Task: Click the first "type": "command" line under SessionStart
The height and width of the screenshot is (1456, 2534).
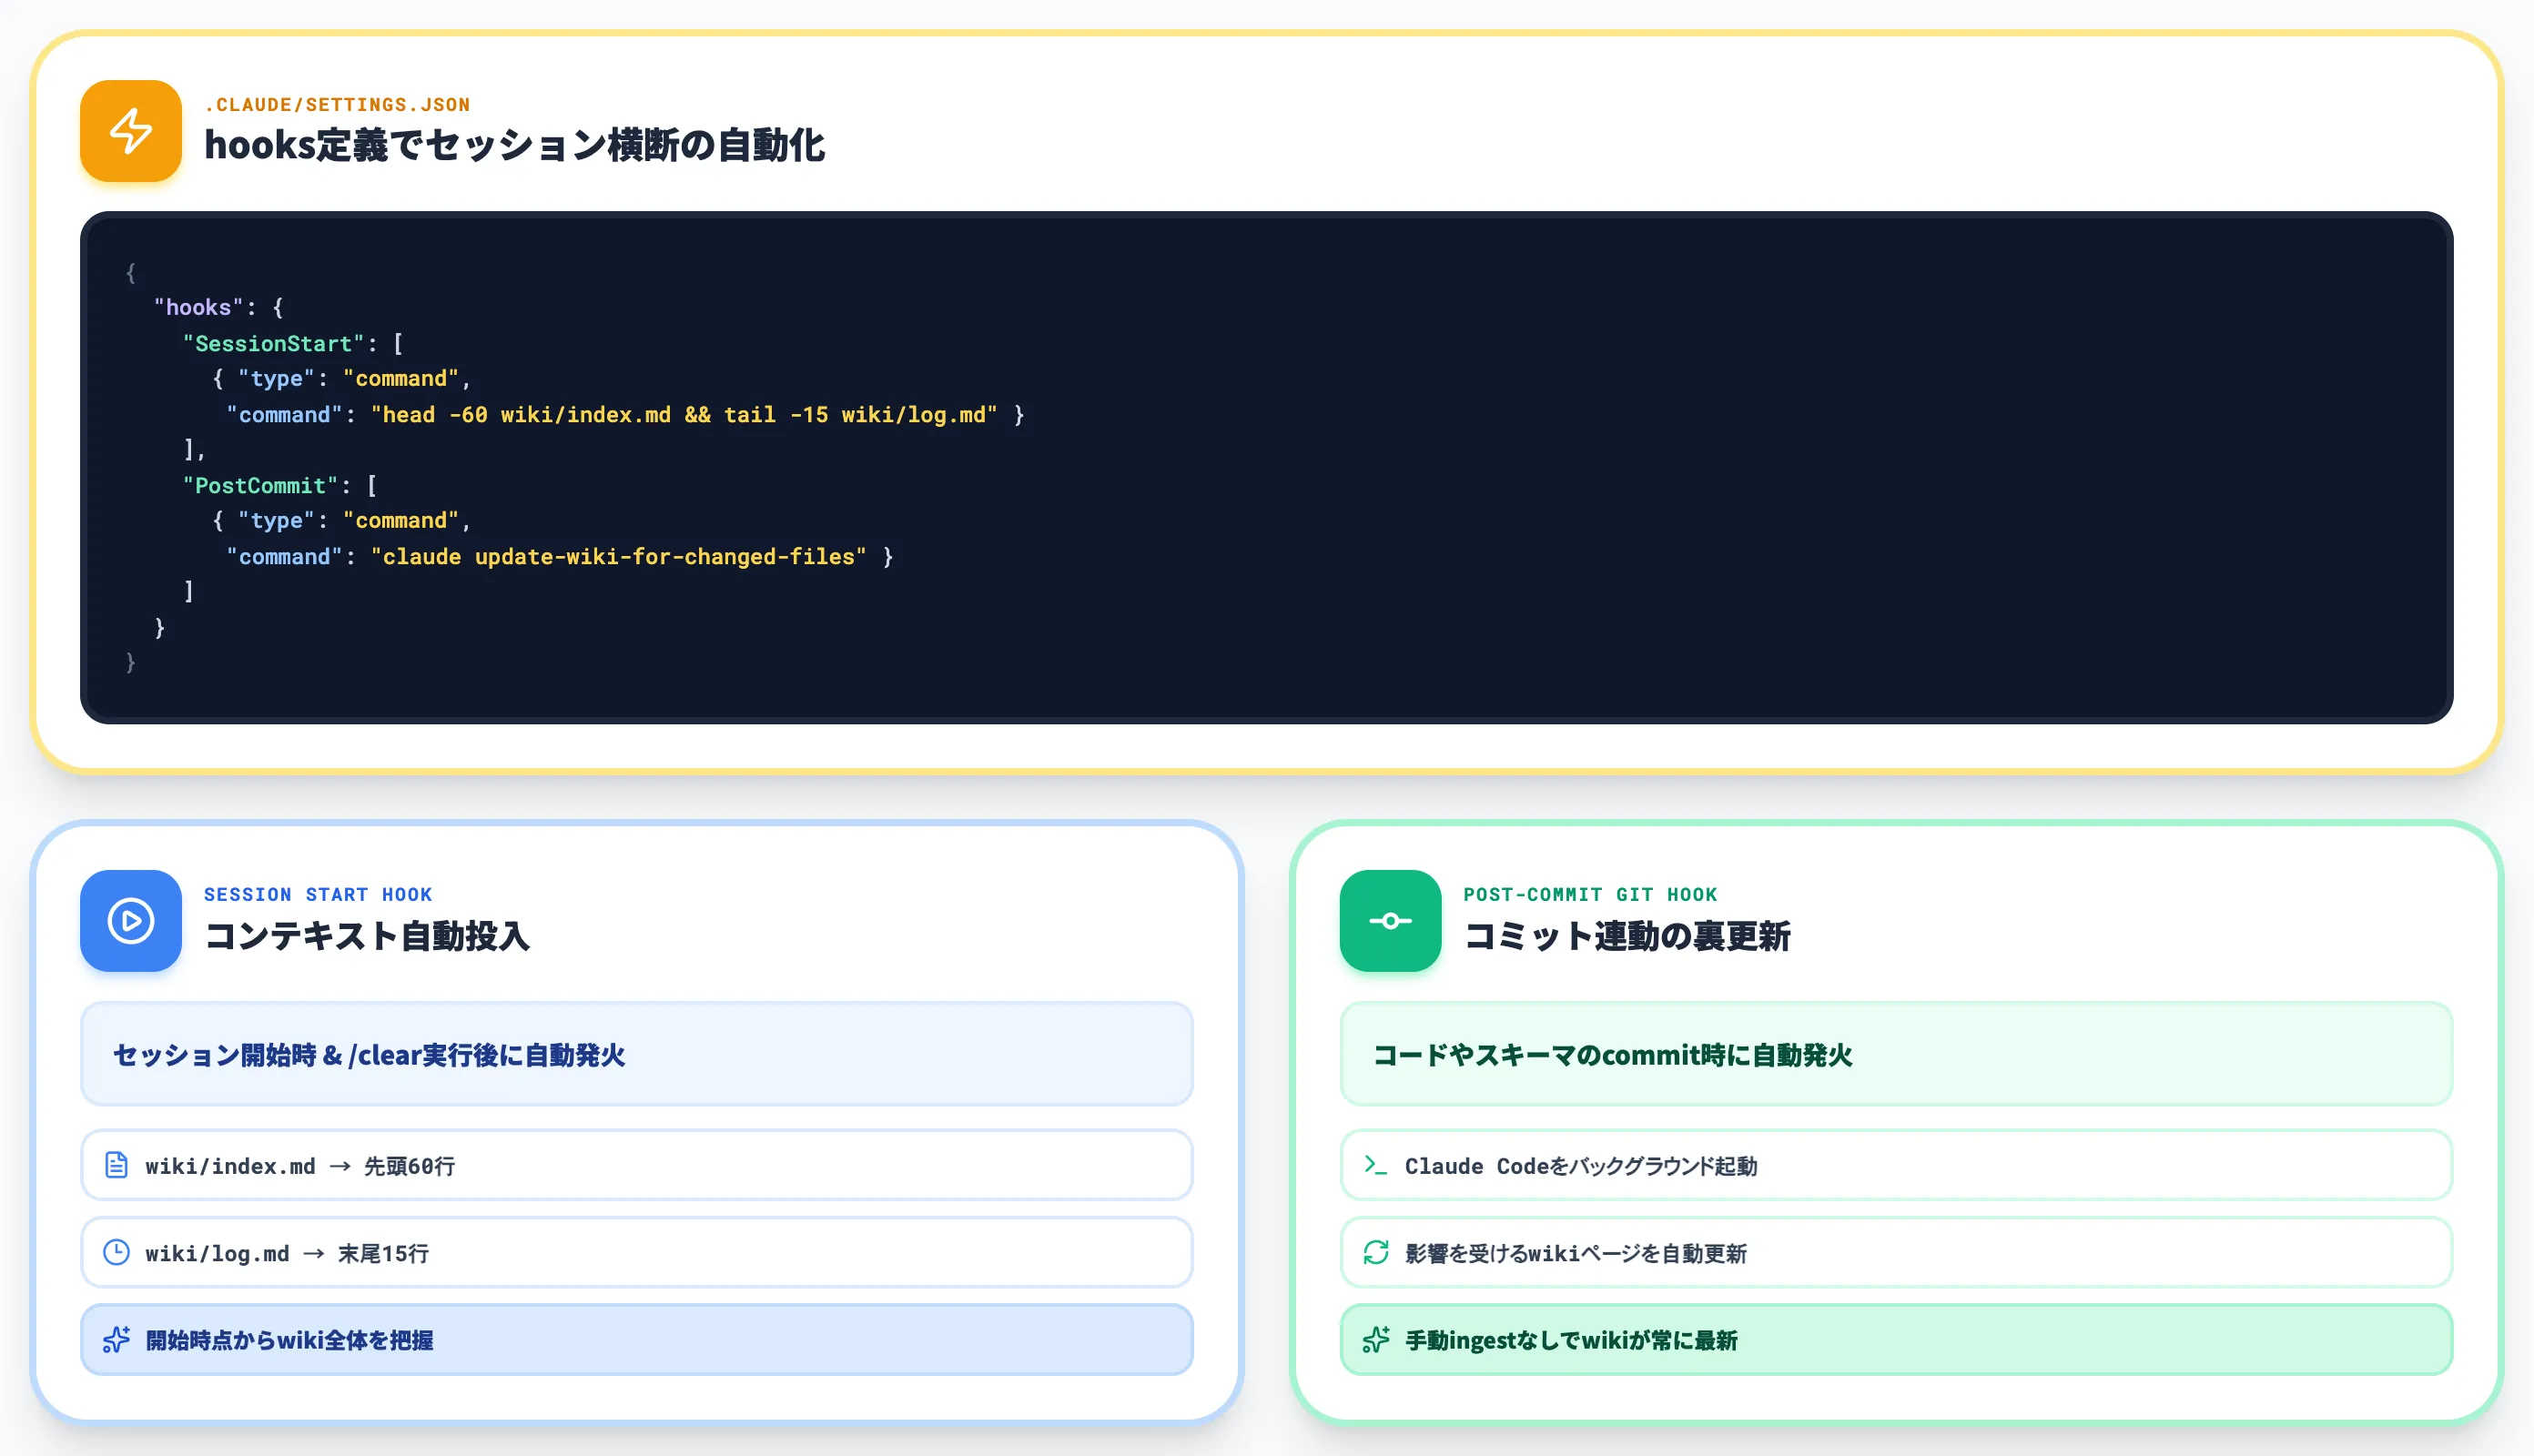Action: coord(341,378)
